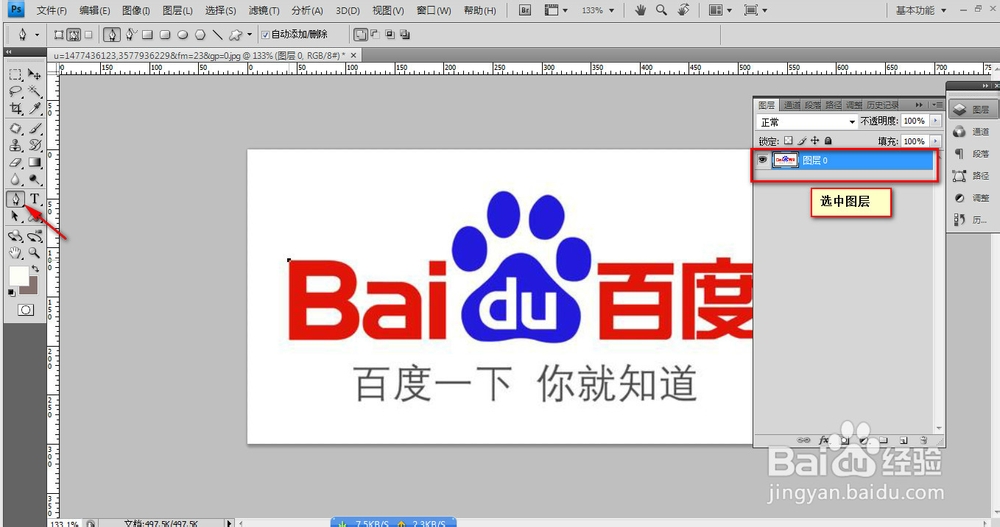Select the Brush tool
Screen dimensions: 1000x527
[x=34, y=128]
